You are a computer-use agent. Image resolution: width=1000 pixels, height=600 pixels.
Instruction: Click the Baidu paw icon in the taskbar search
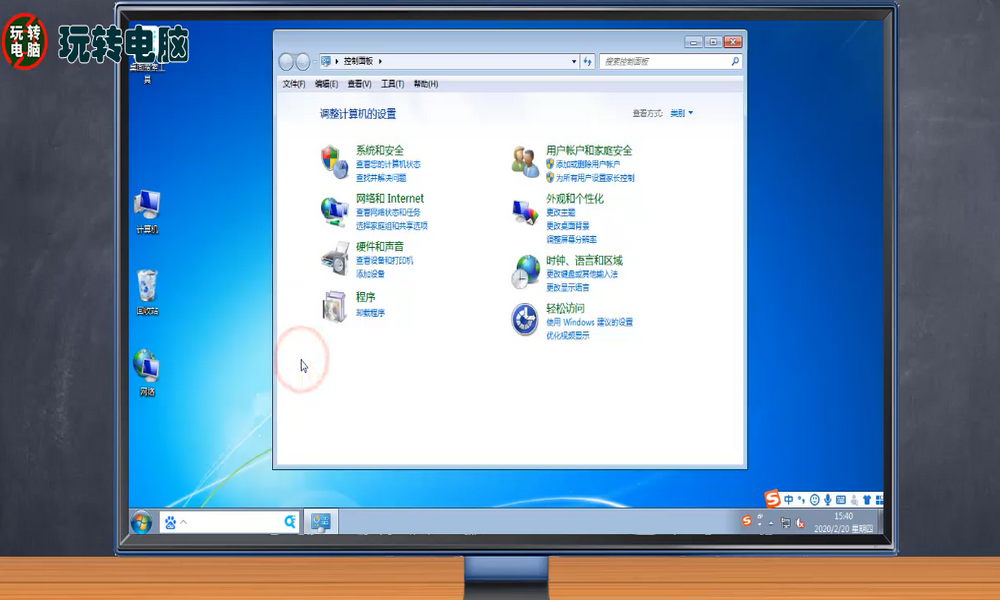[x=170, y=522]
